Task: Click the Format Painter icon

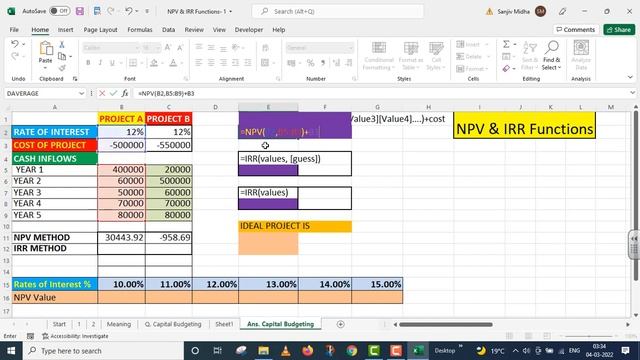Action: coord(62,68)
